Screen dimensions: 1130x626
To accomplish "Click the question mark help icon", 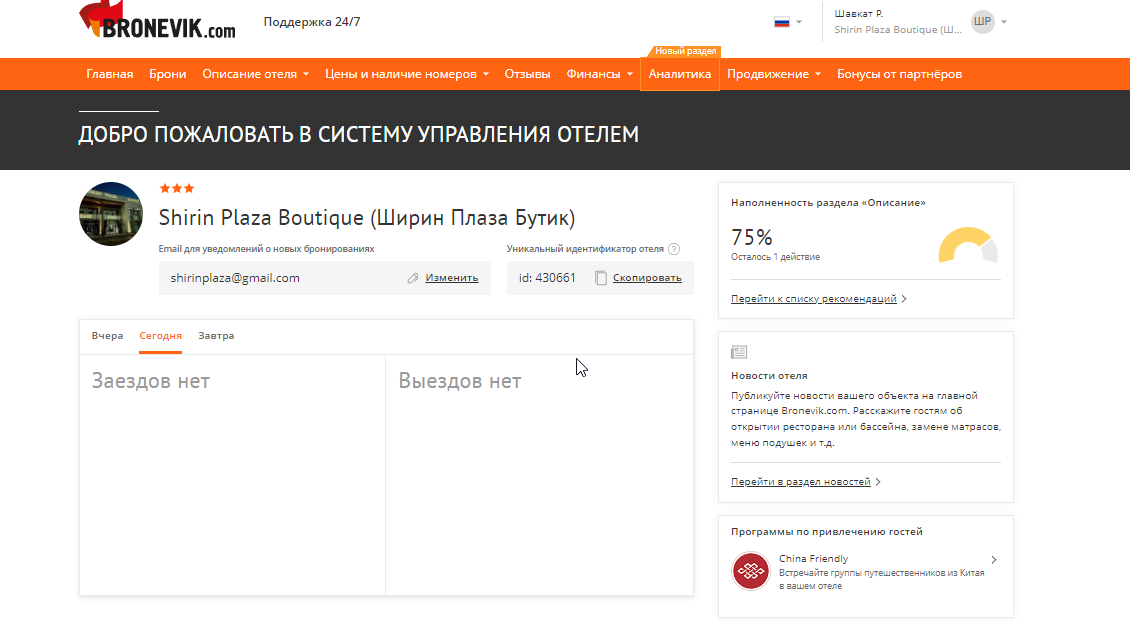I will (674, 249).
